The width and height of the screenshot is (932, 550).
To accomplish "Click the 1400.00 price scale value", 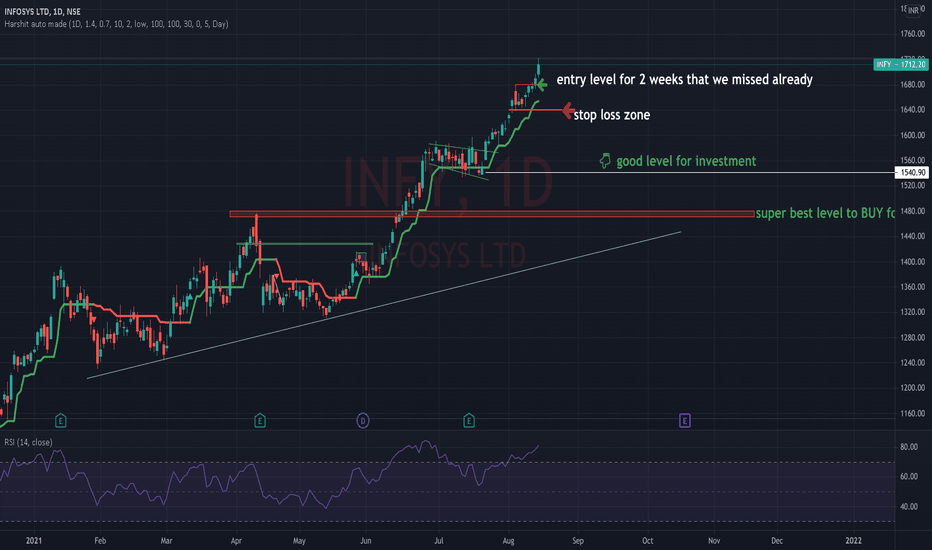I will click(912, 262).
